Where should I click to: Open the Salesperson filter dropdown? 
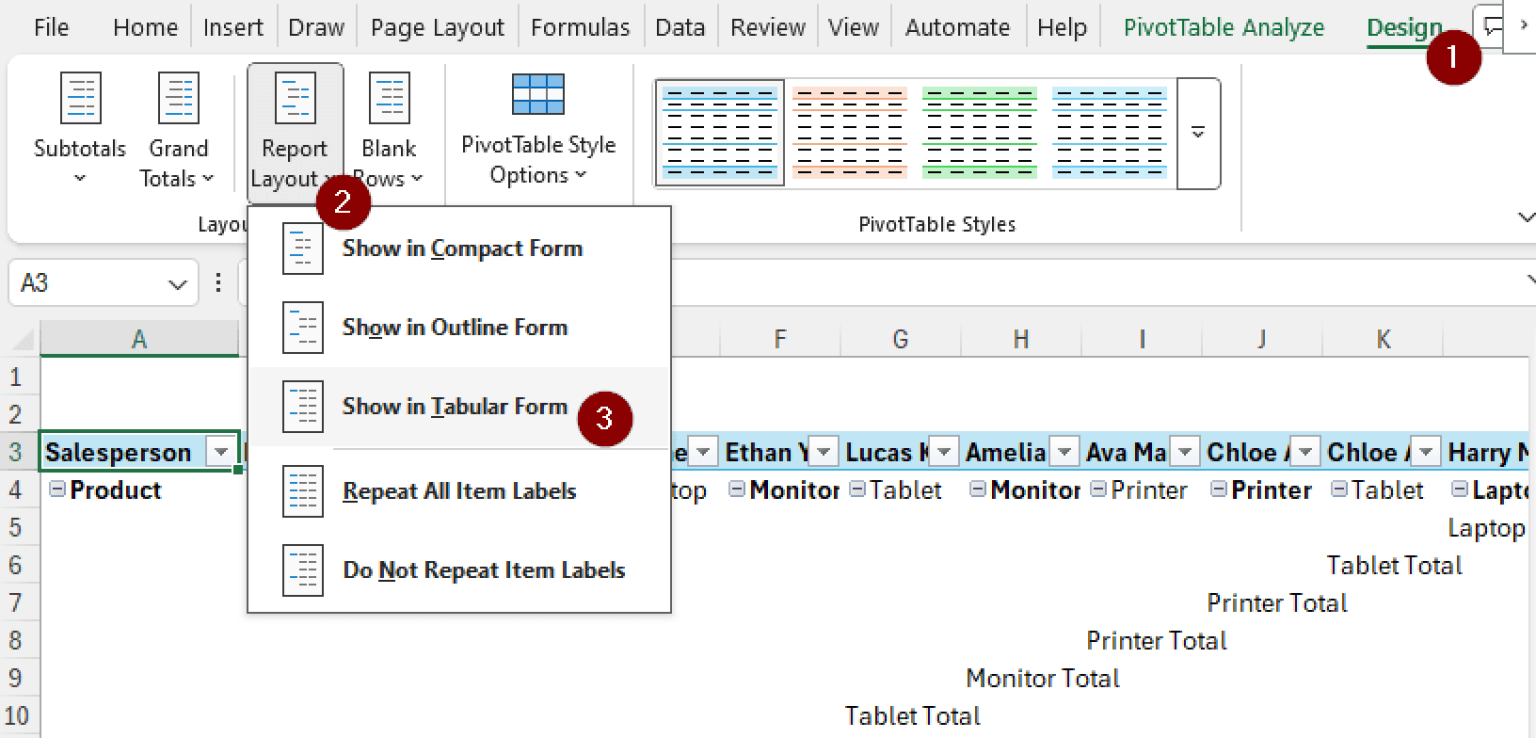pyautogui.click(x=220, y=453)
